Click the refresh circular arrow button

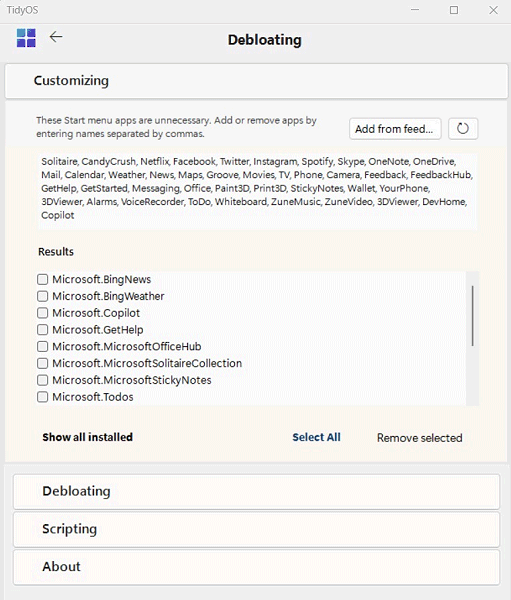[463, 129]
